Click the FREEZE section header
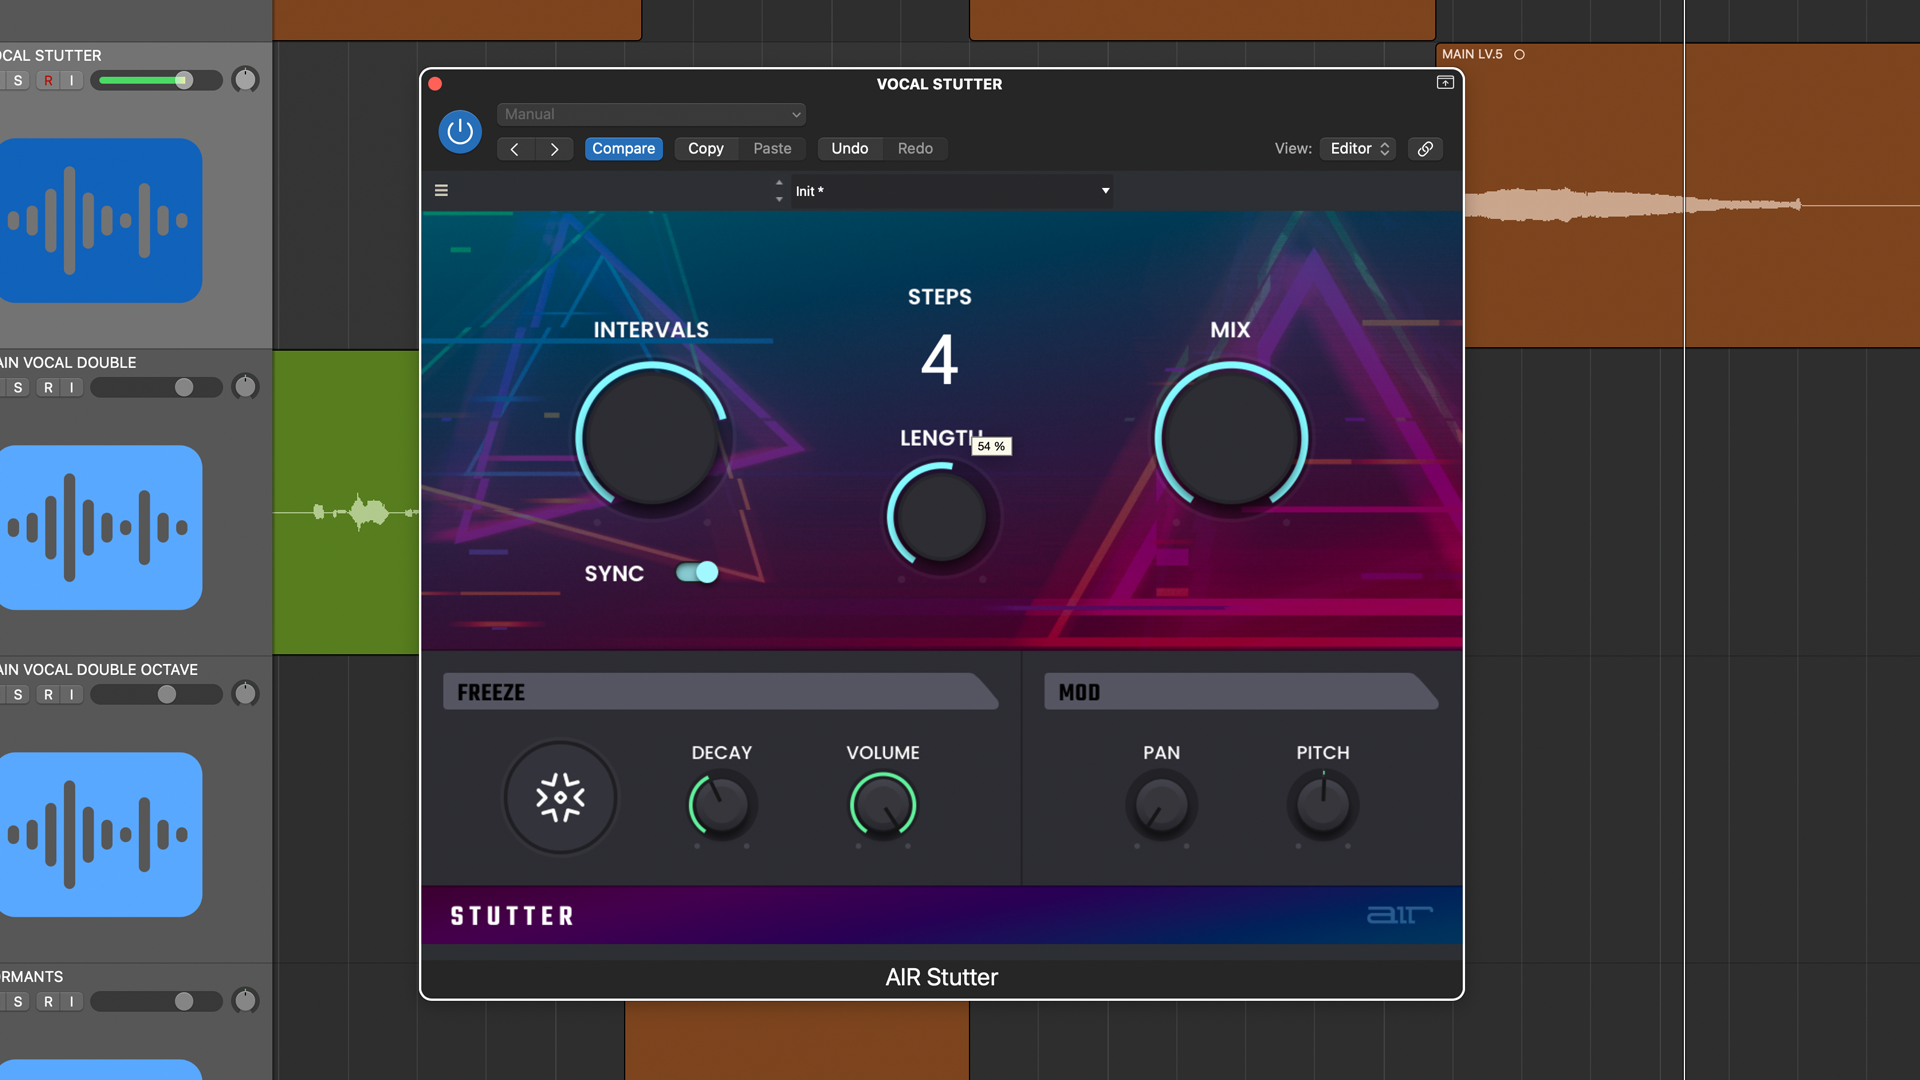1920x1080 pixels. pos(720,691)
